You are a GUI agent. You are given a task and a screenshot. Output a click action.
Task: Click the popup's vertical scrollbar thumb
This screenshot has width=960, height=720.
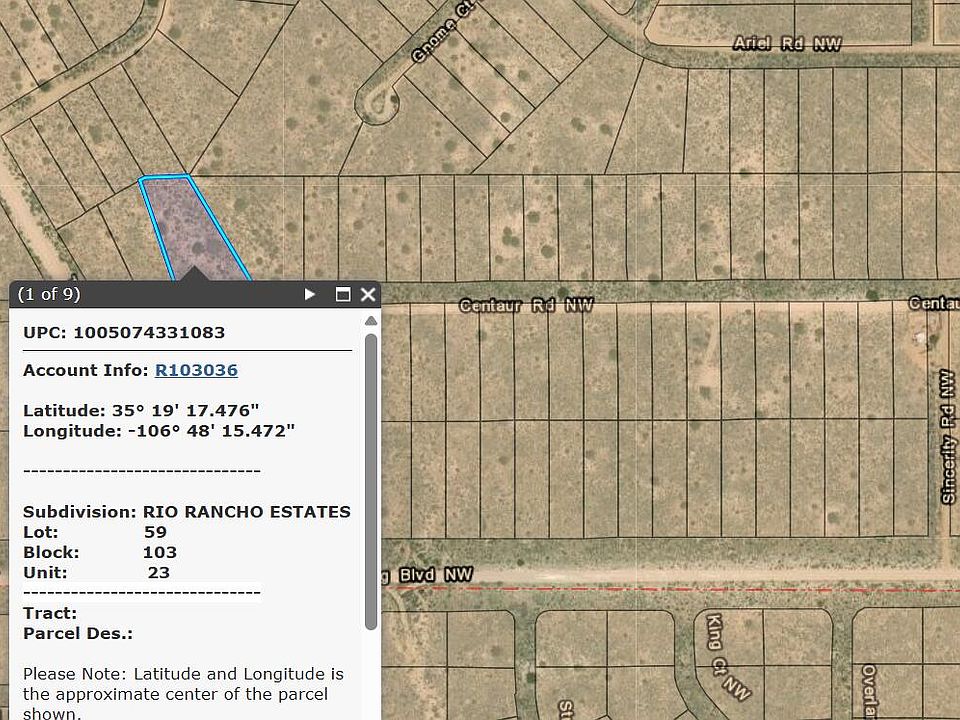(x=371, y=480)
